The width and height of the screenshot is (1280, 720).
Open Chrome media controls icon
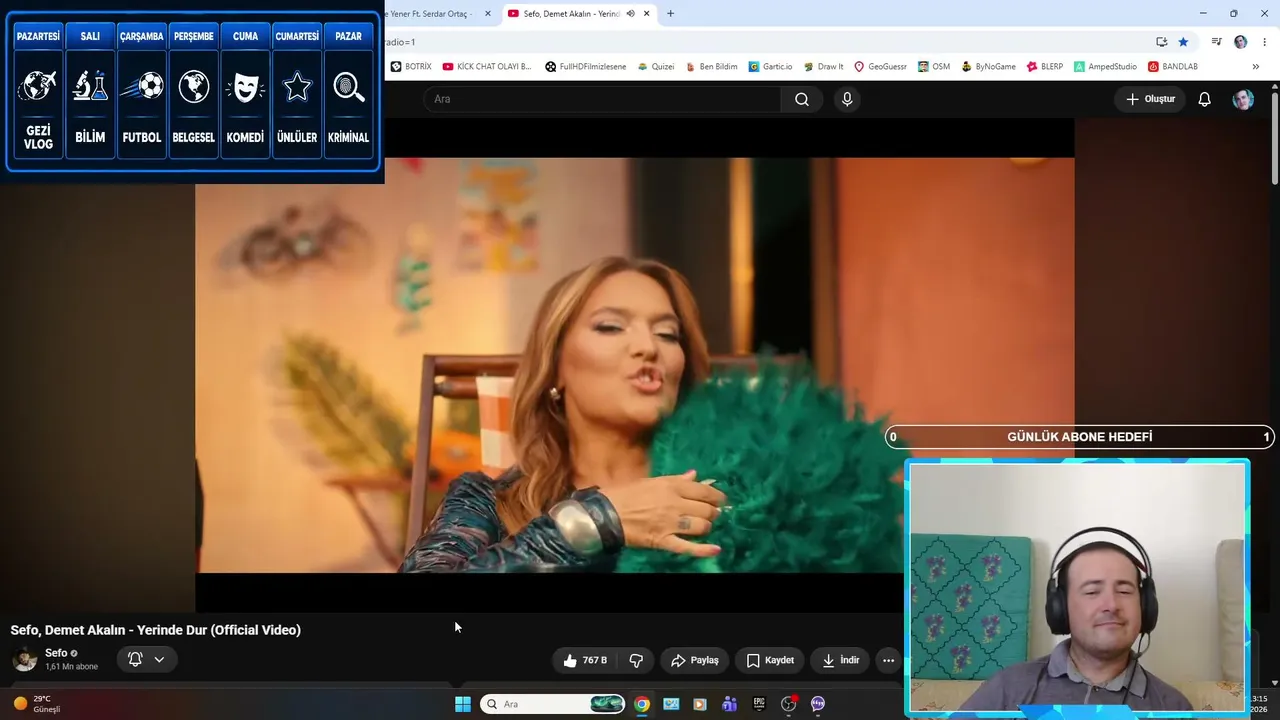1216,42
